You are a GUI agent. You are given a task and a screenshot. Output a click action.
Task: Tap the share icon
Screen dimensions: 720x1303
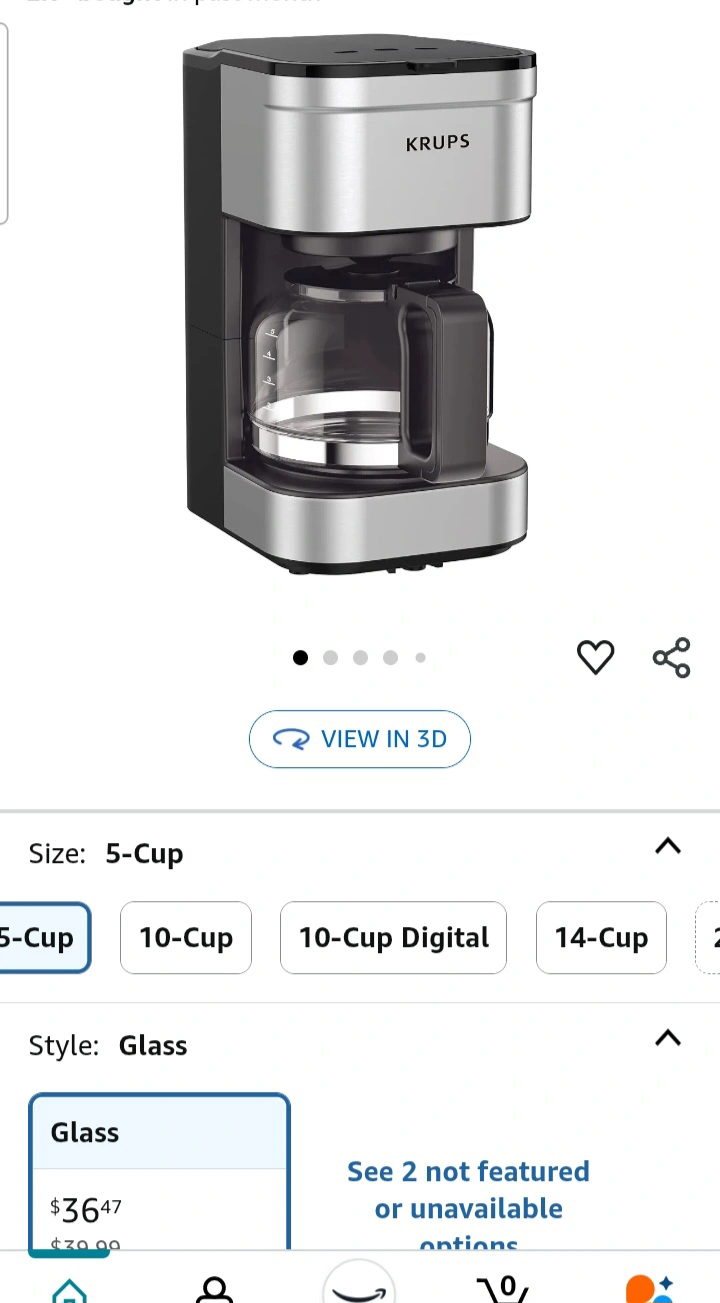tap(672, 657)
